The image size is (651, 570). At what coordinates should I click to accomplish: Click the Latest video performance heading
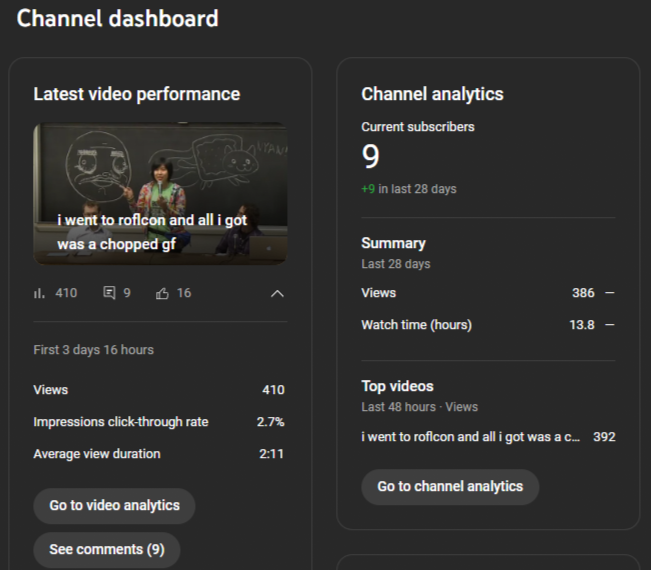click(136, 94)
